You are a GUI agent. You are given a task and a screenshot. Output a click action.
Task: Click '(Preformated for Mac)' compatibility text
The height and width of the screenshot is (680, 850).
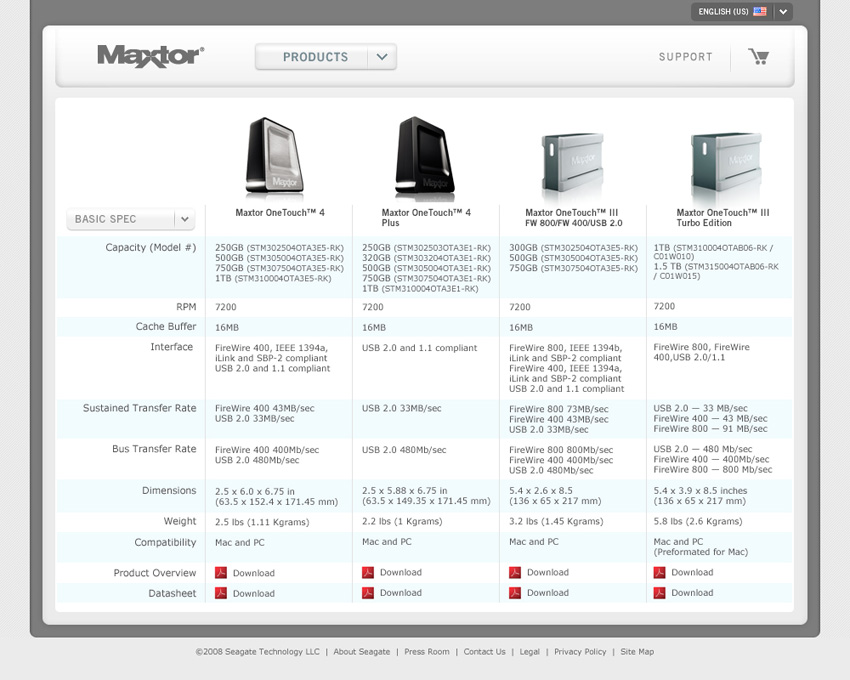tap(700, 552)
